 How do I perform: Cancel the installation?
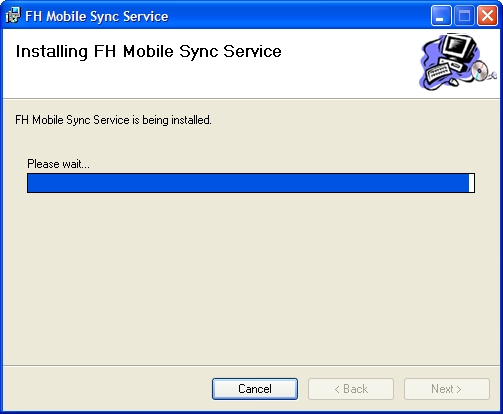click(255, 389)
